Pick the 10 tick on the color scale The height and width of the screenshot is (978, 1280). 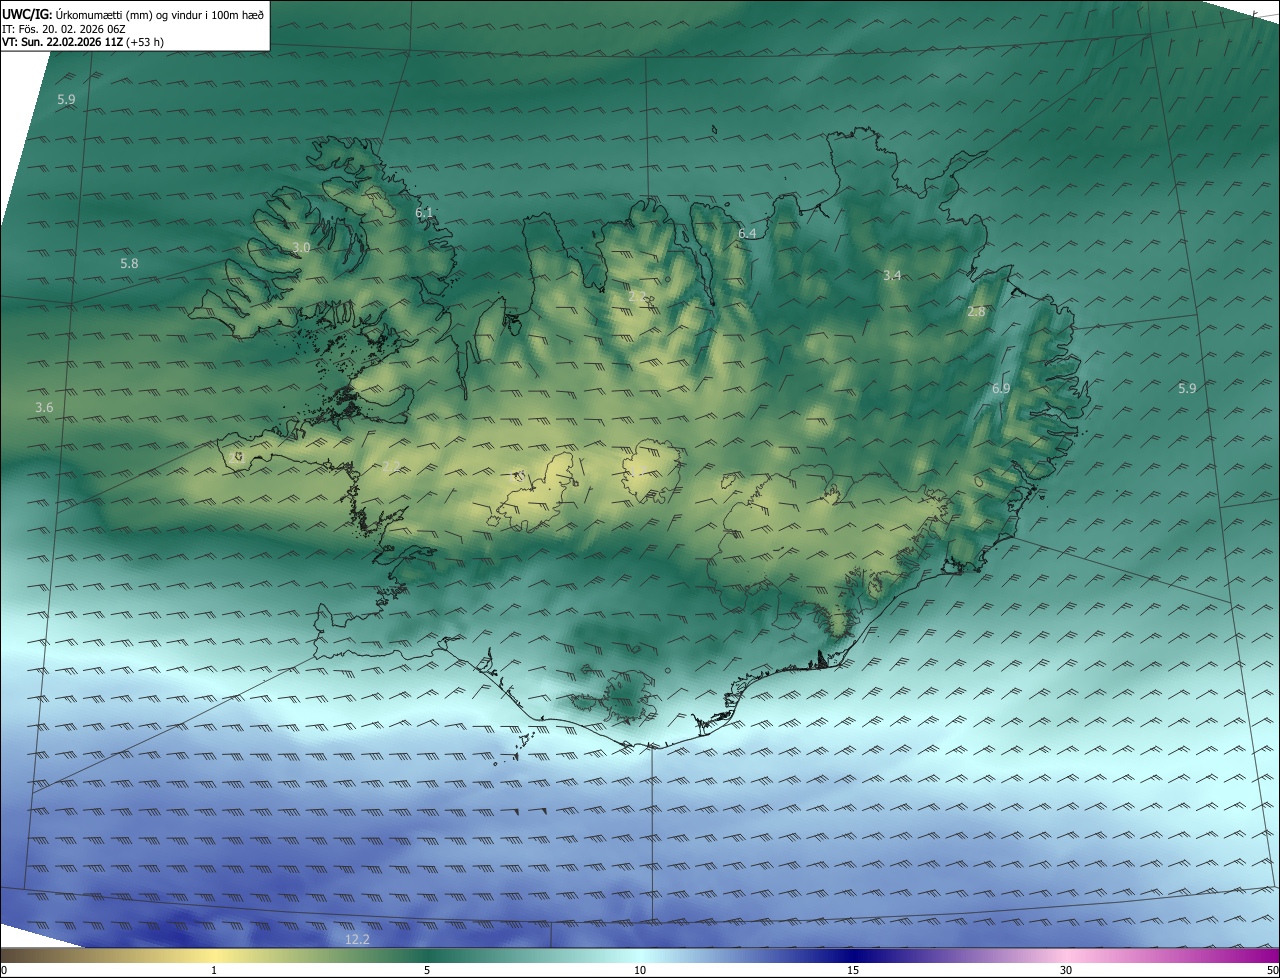(x=640, y=970)
